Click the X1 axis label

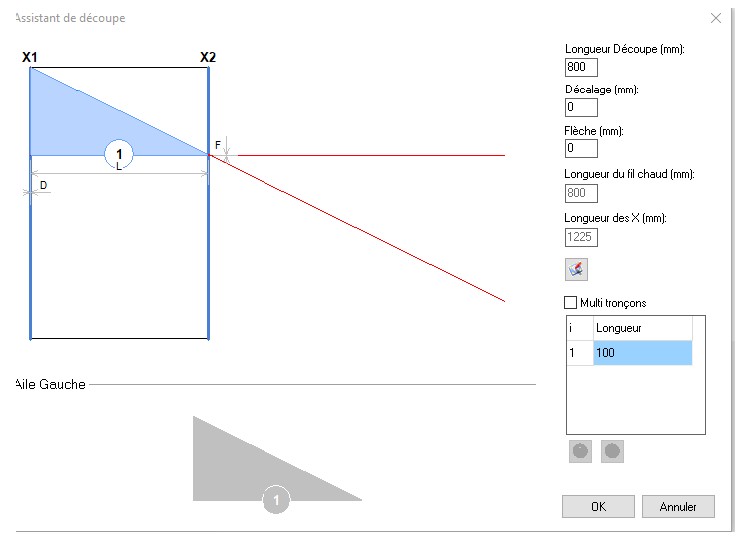[x=30, y=57]
